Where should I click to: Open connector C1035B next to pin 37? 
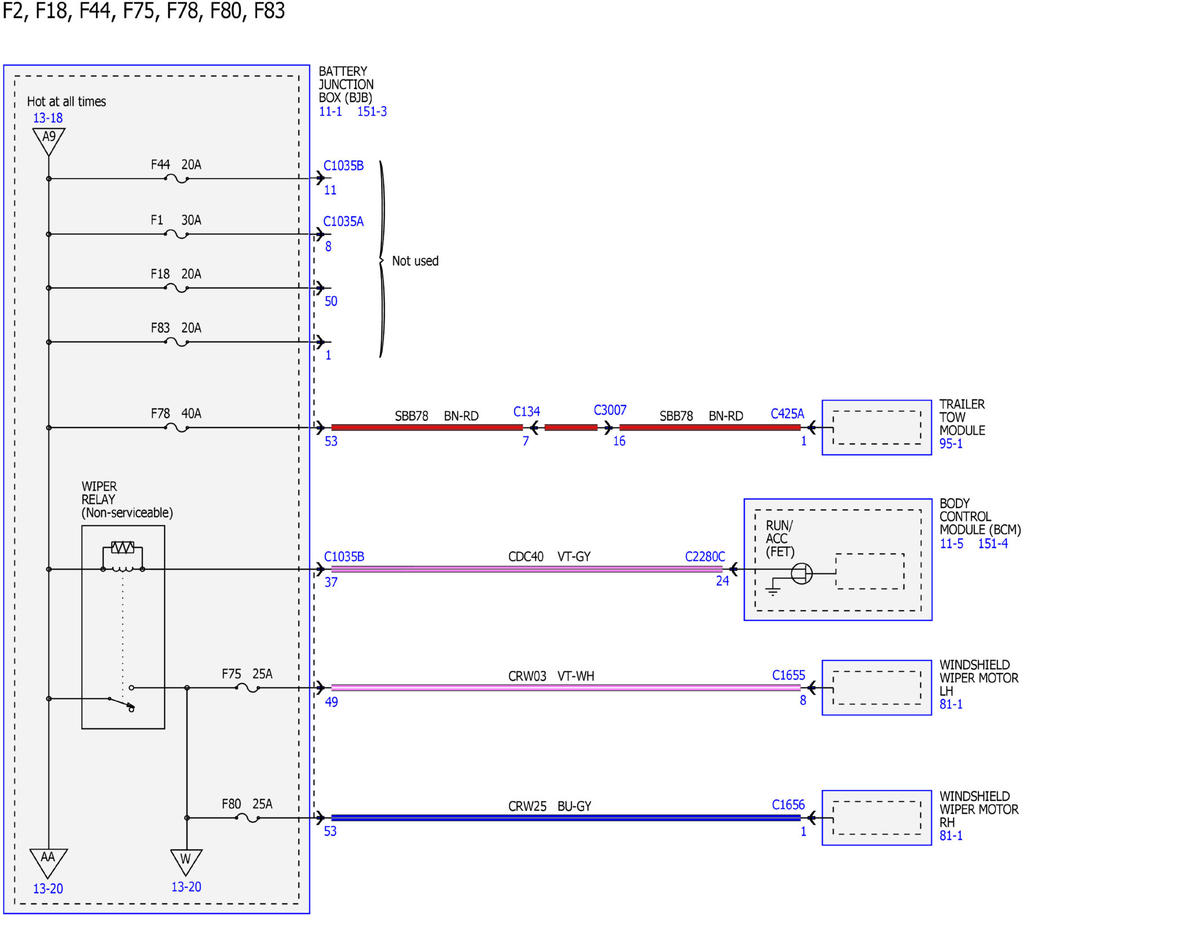(x=344, y=556)
